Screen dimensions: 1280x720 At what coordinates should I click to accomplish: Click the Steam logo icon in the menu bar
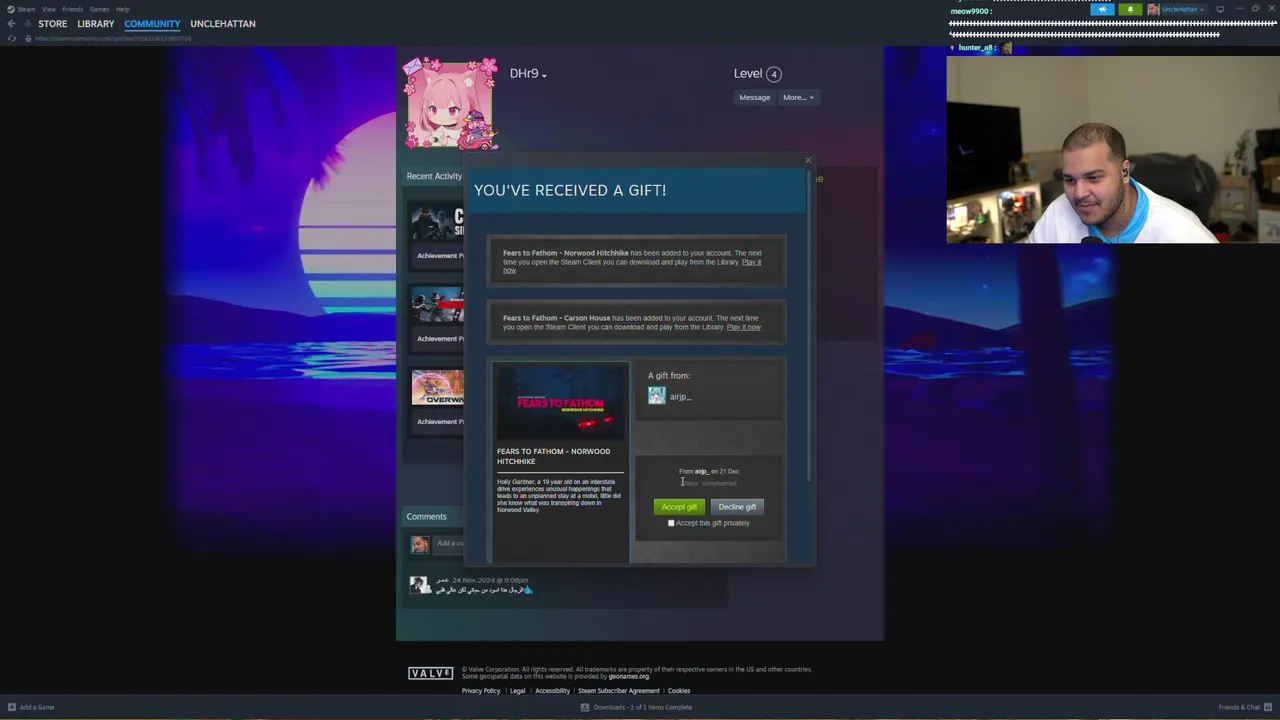[x=11, y=9]
